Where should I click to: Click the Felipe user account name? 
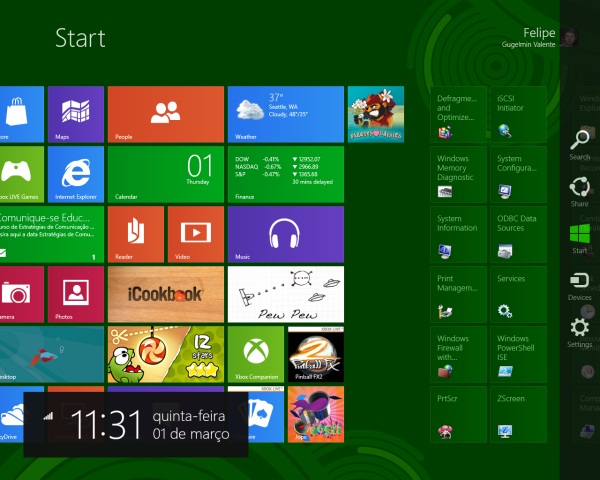click(539, 33)
